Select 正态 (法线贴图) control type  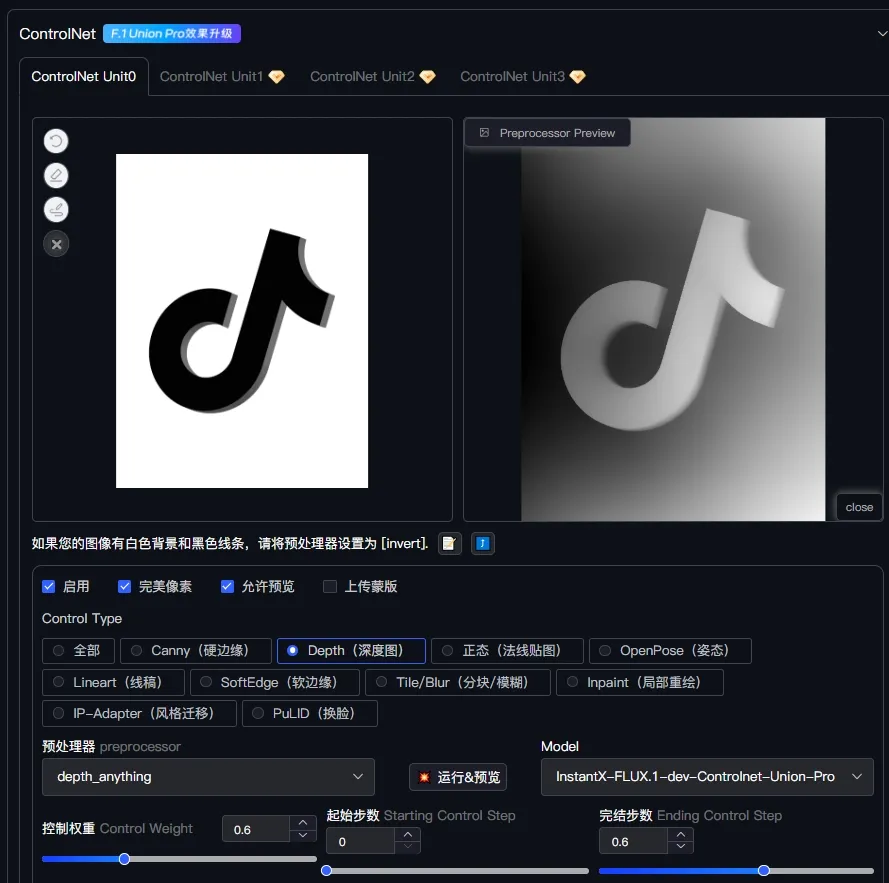507,650
